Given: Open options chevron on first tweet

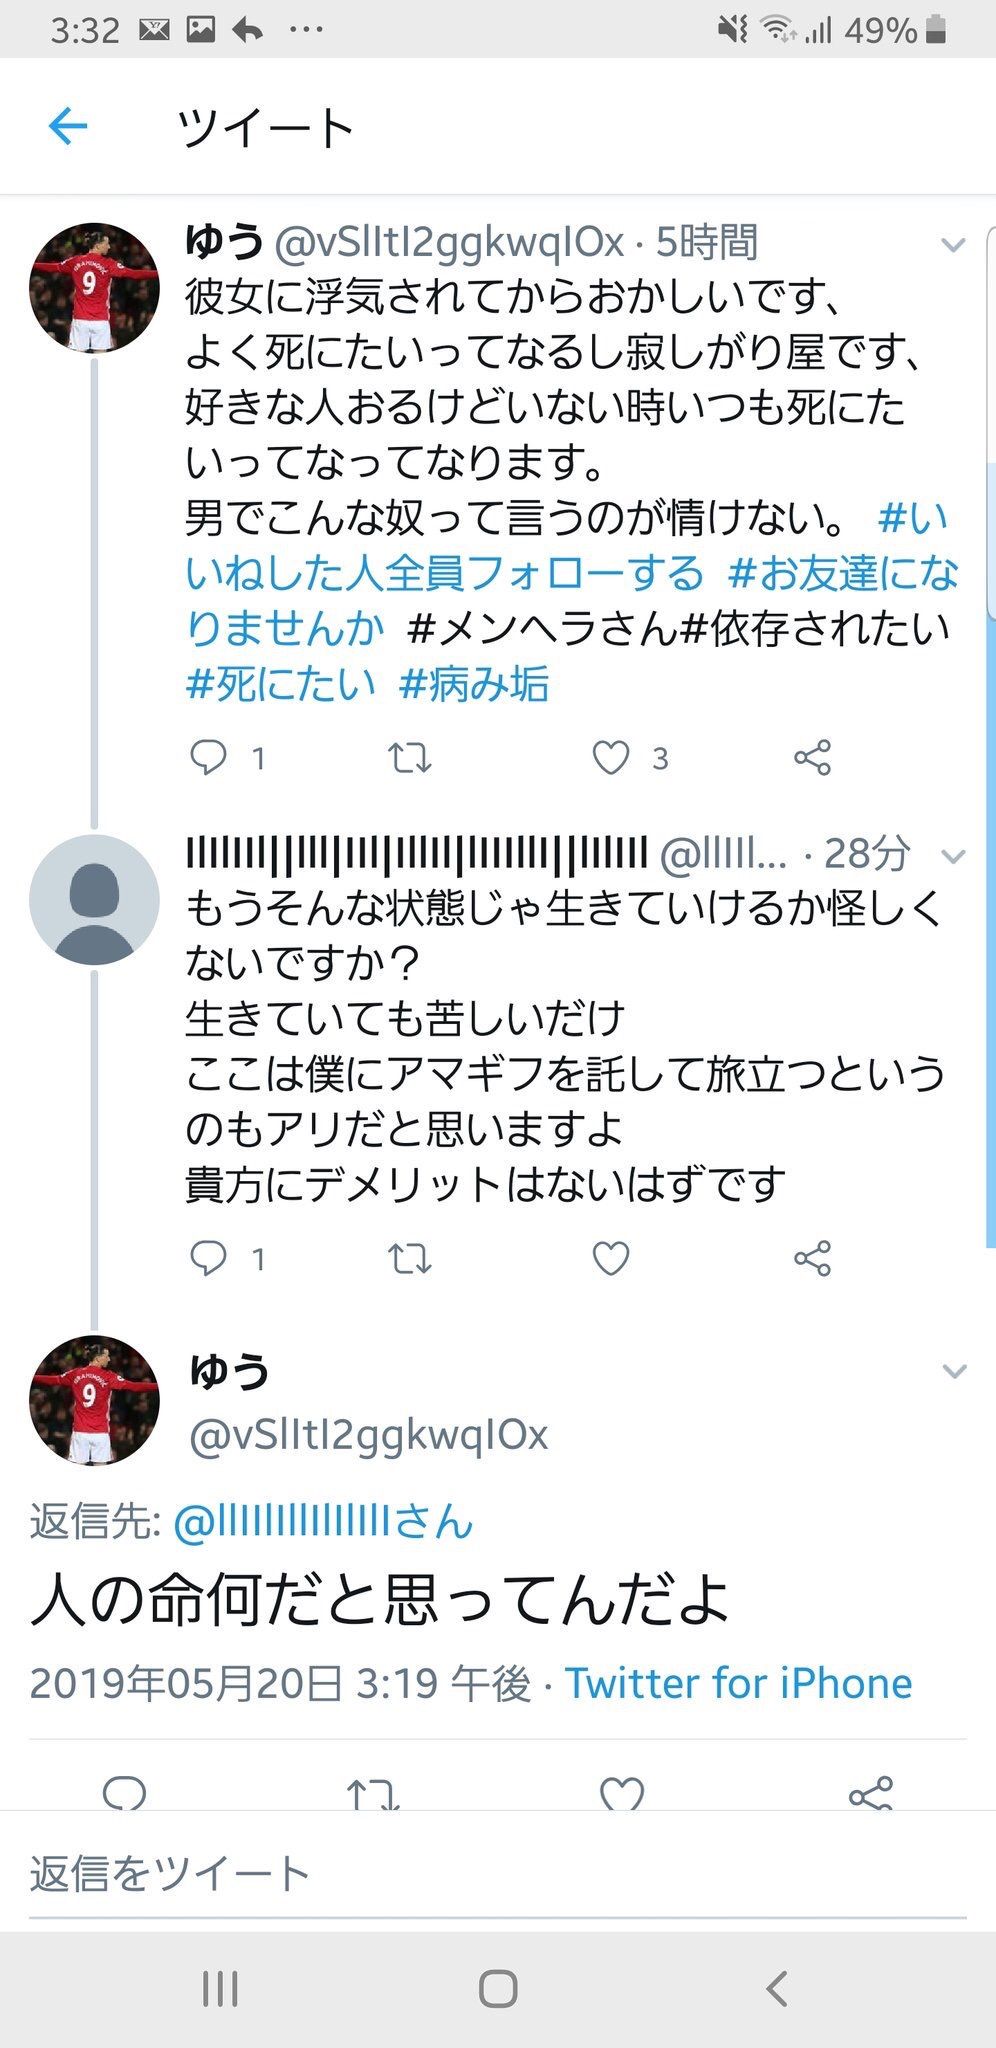Looking at the screenshot, I should [x=954, y=244].
